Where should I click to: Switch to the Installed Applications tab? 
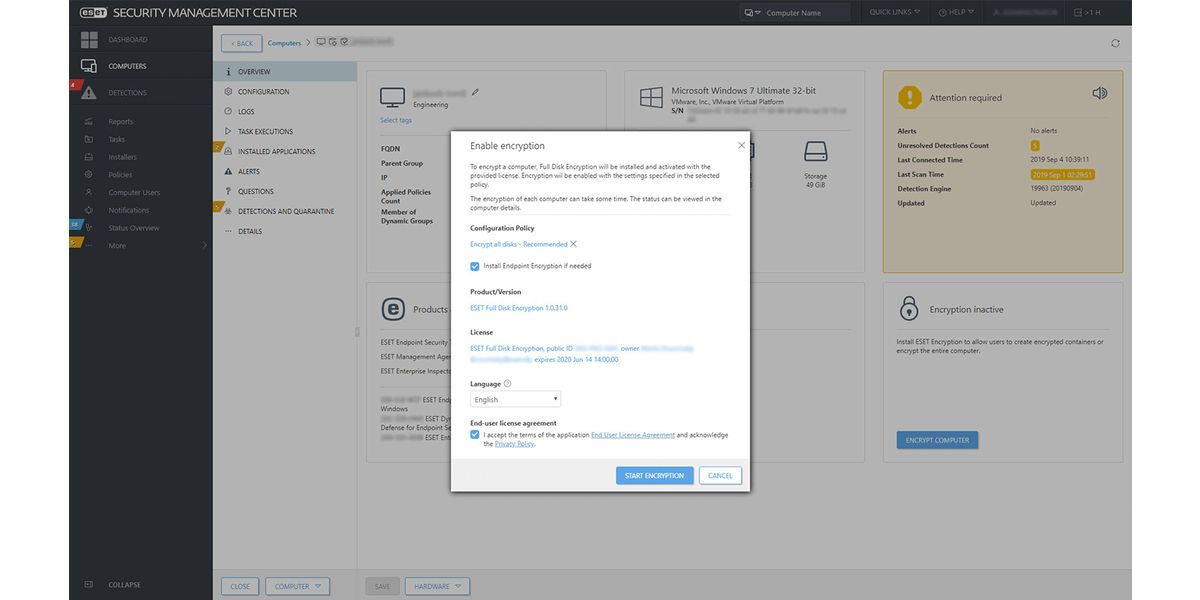pos(285,152)
